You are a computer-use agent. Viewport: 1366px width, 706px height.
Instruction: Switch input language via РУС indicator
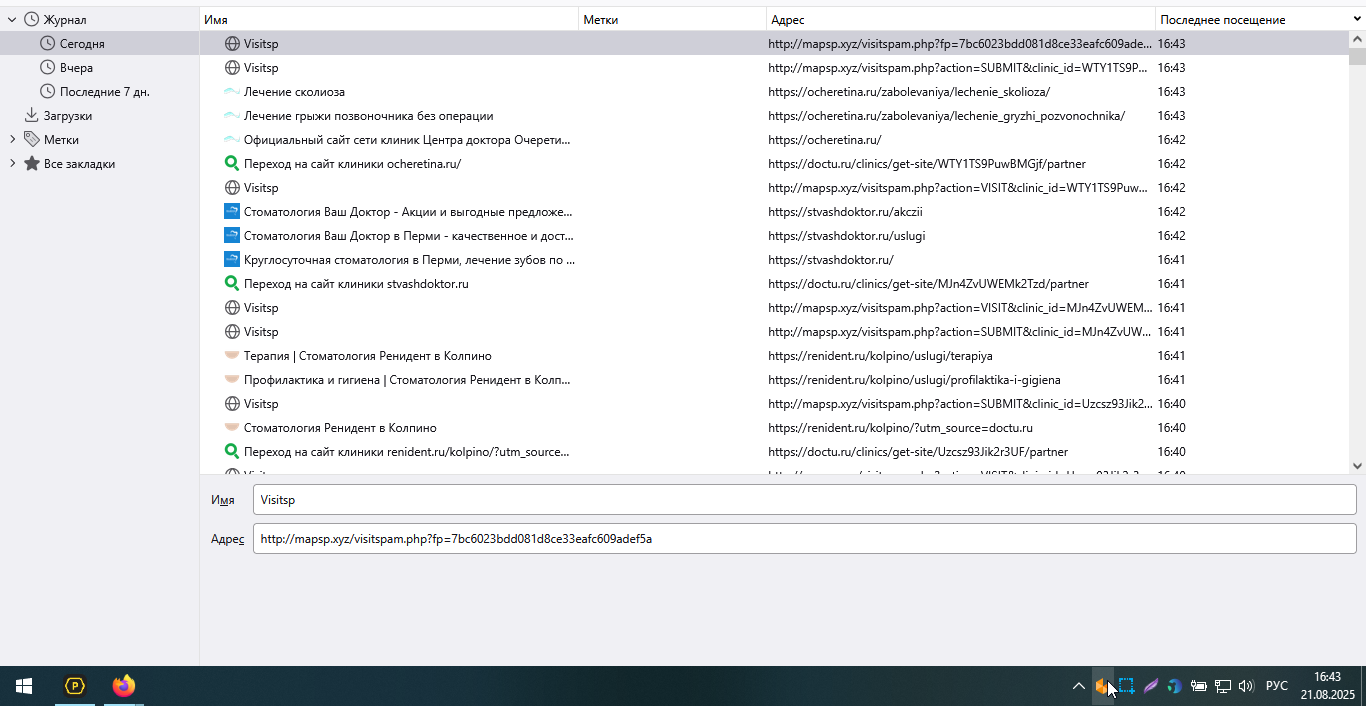(1277, 686)
